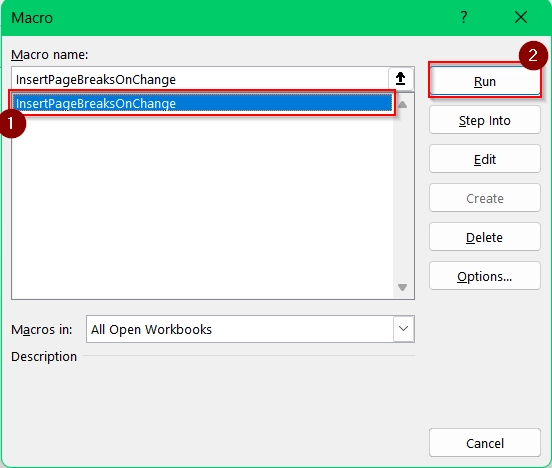Click inside the Macro name text field
Image resolution: width=552 pixels, height=468 pixels.
[200, 79]
